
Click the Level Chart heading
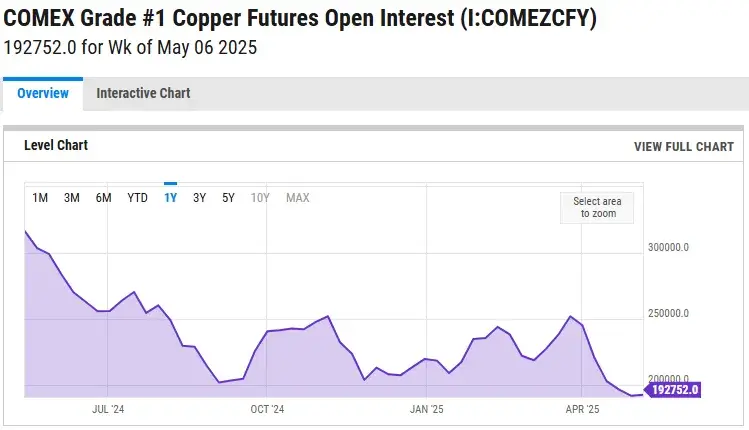tap(58, 146)
